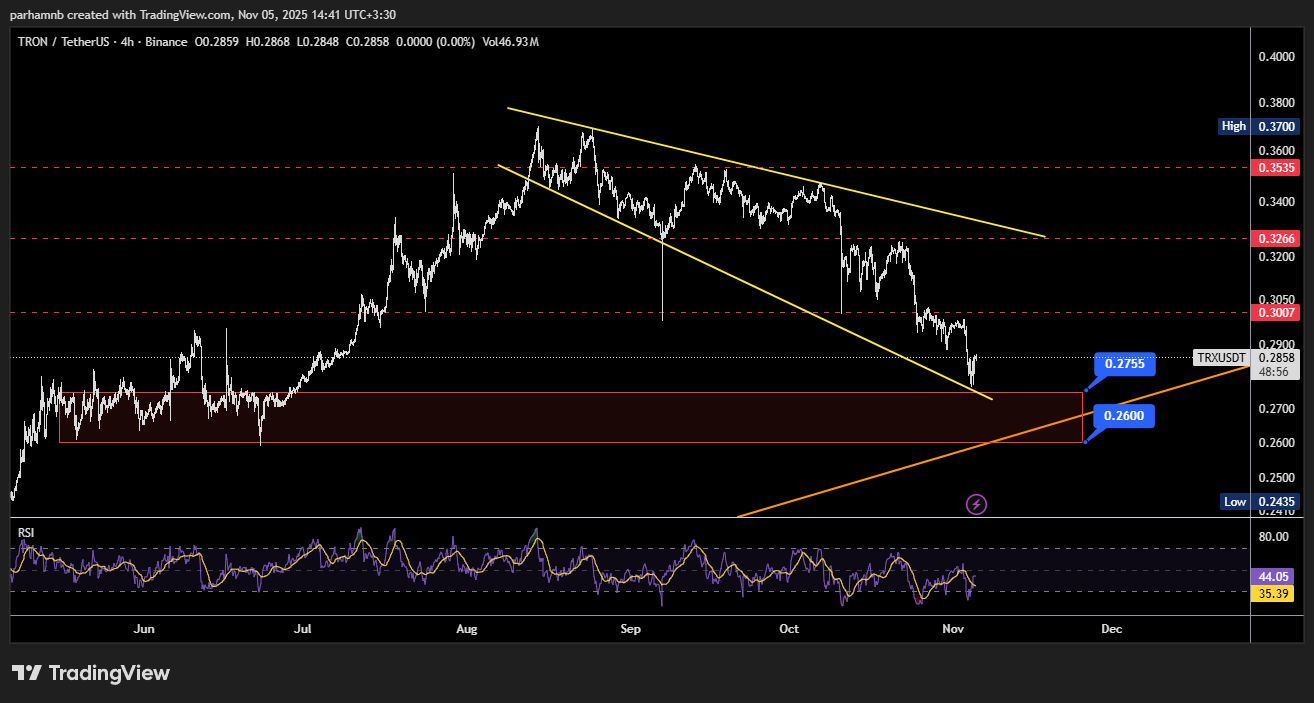Click the Aug label on time axis
The image size is (1314, 703).
pyautogui.click(x=466, y=629)
